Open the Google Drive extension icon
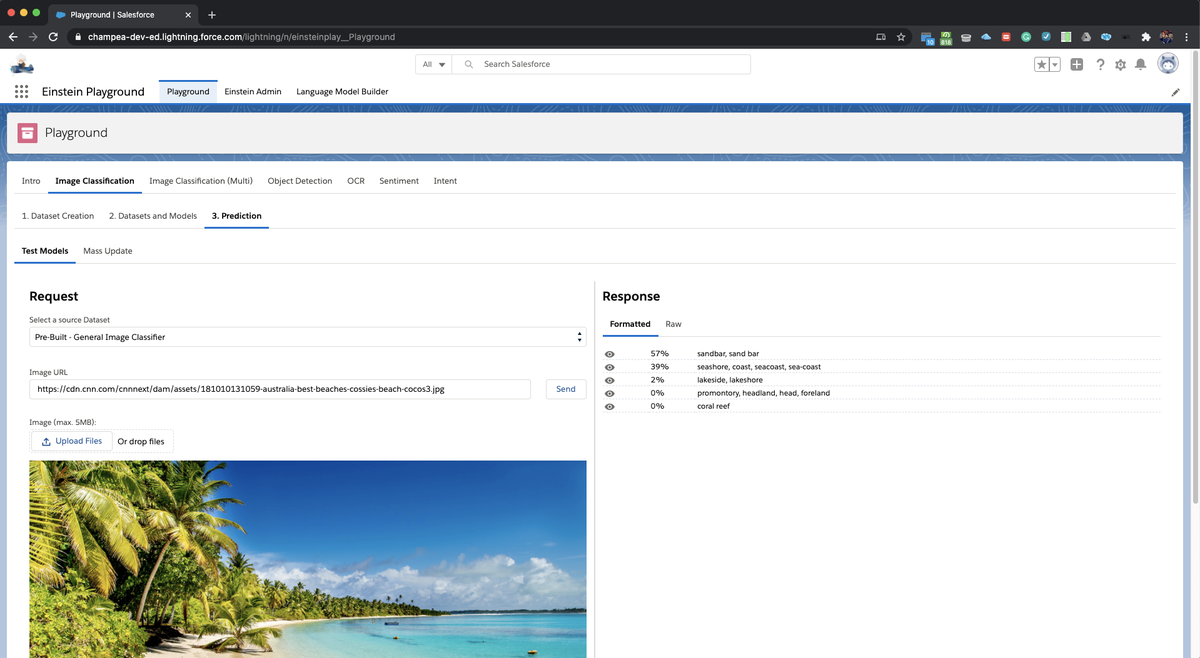The image size is (1200, 658). 1086,37
